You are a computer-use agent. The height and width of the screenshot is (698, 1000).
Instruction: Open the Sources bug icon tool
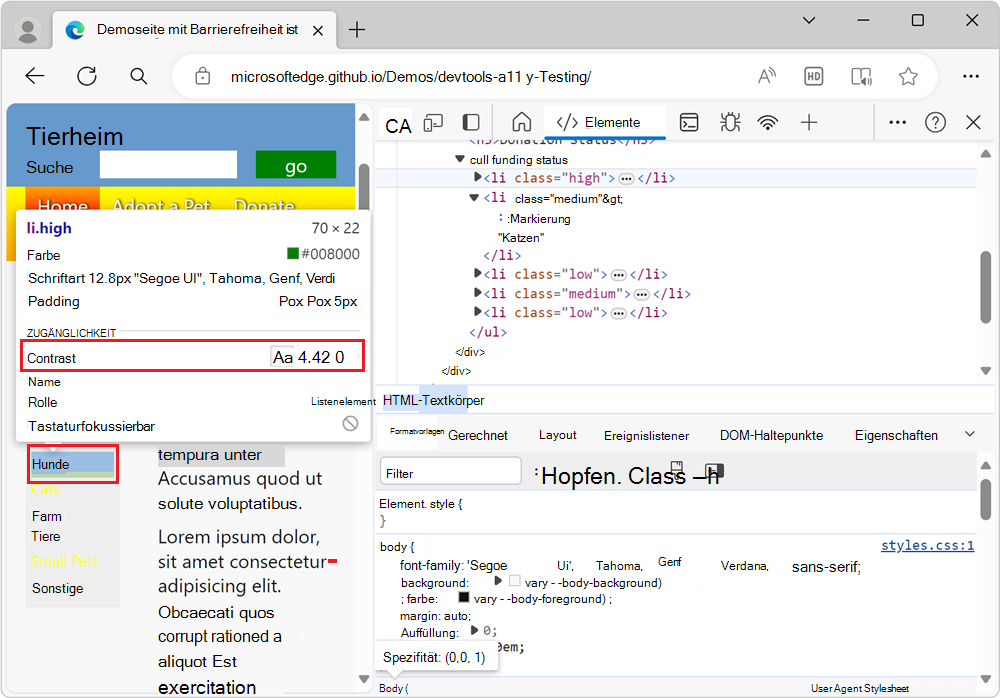tap(730, 123)
